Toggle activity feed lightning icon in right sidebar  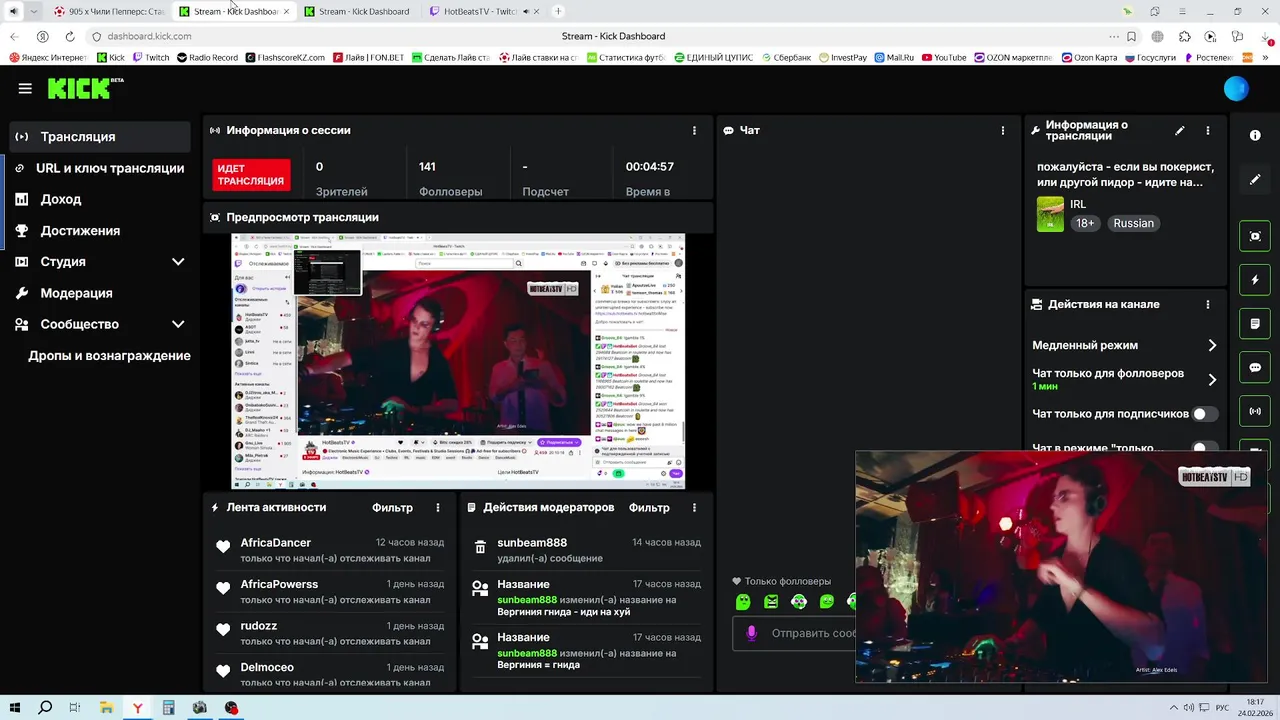[x=1255, y=280]
